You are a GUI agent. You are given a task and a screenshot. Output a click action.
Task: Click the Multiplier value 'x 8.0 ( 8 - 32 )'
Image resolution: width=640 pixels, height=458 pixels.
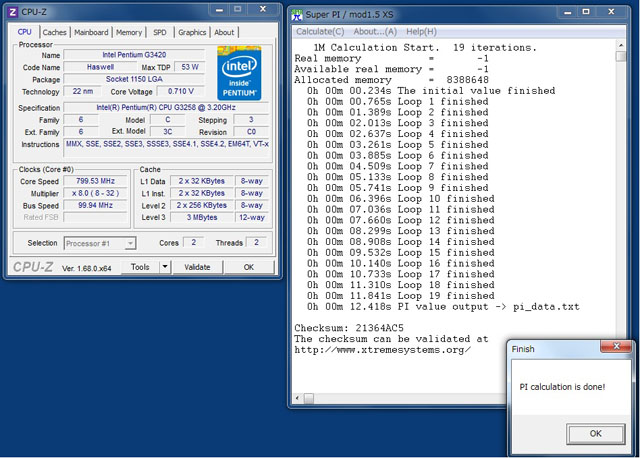pos(95,193)
